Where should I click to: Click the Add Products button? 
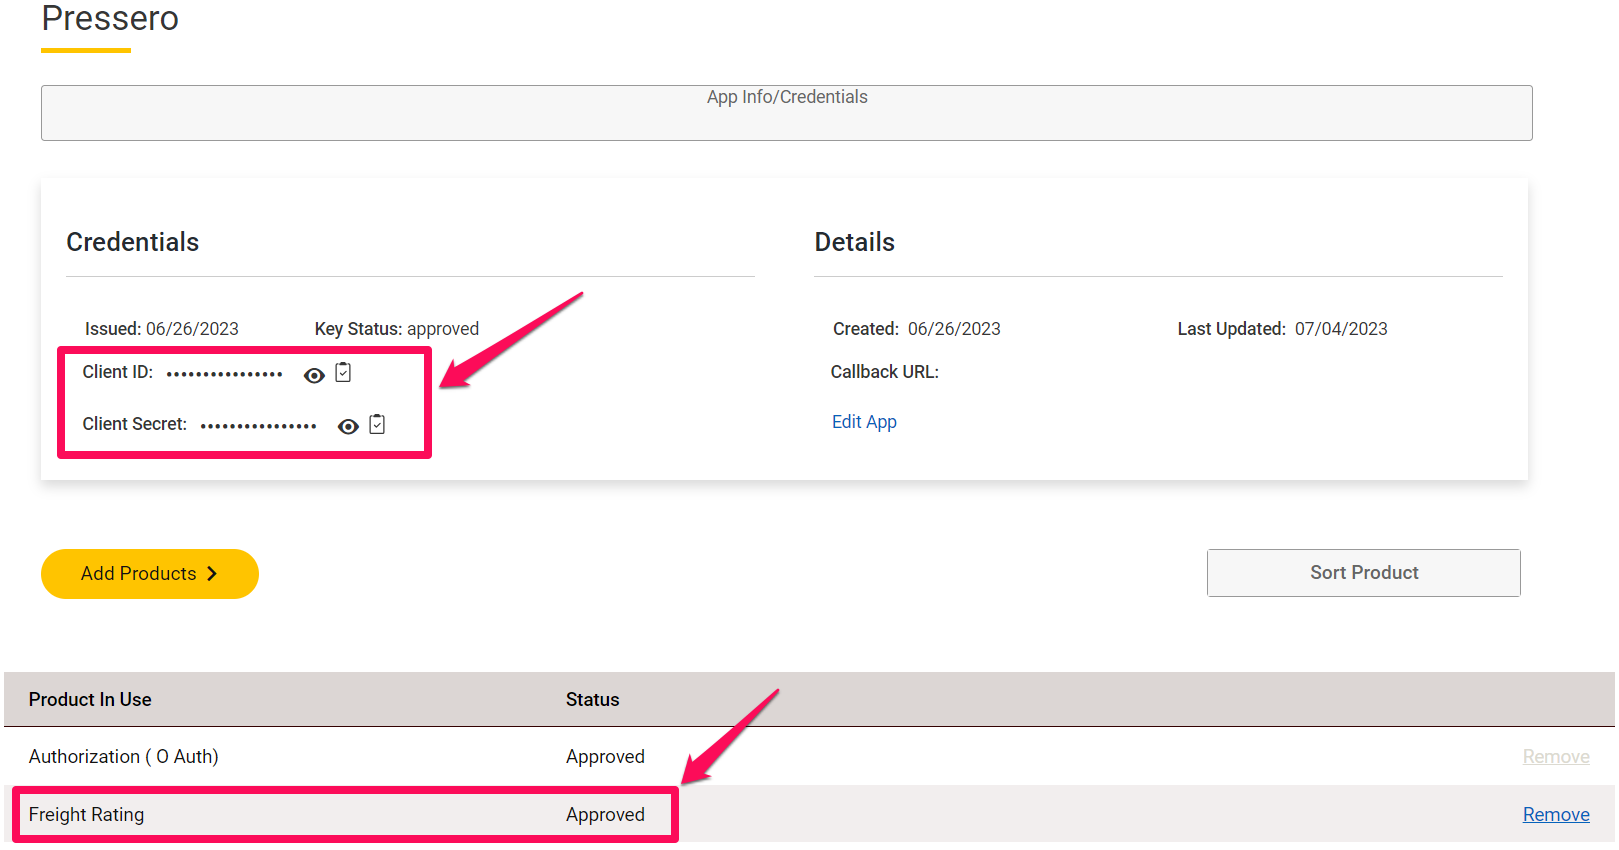(x=150, y=574)
